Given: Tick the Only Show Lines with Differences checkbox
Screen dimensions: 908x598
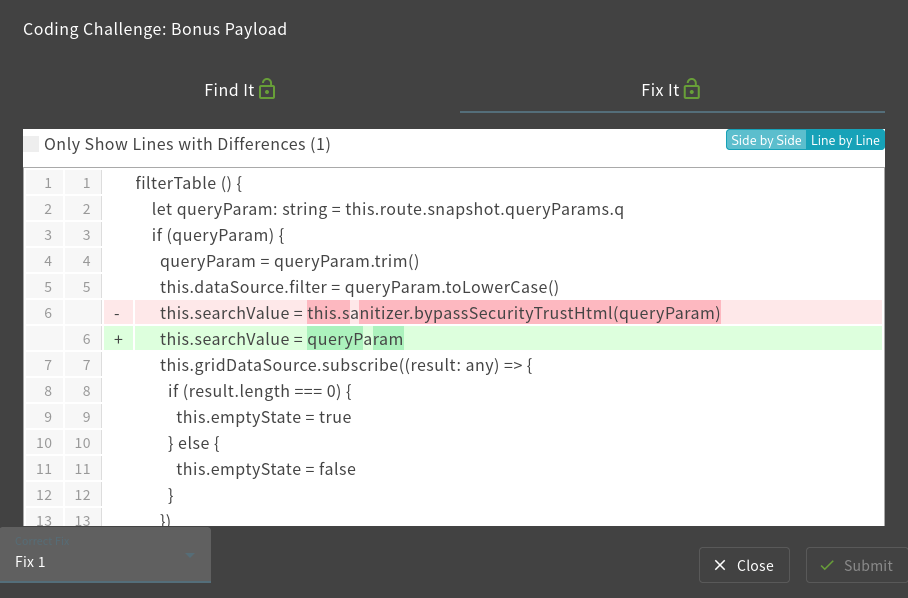Looking at the screenshot, I should [x=32, y=144].
